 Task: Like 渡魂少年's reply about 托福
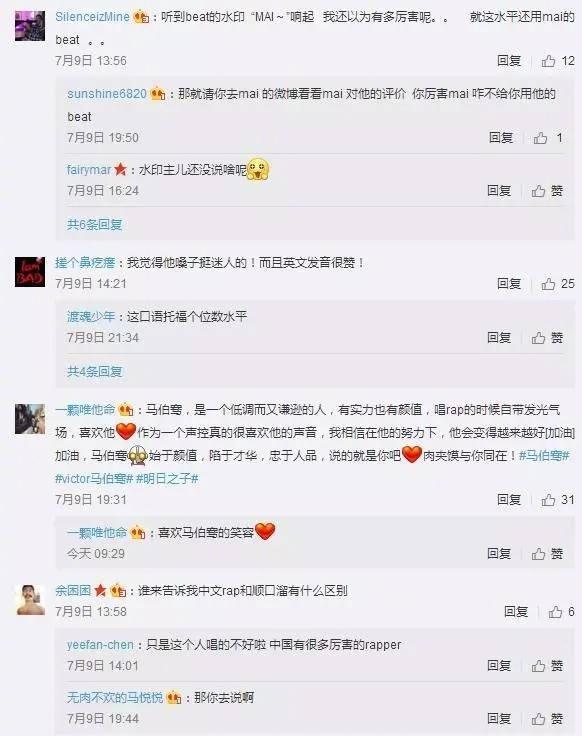pyautogui.click(x=547, y=337)
